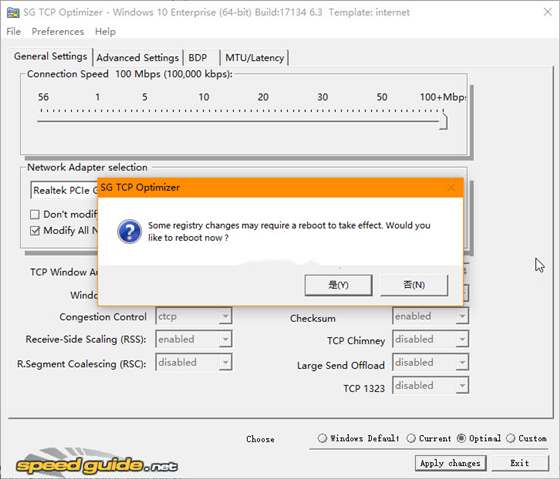Click the Connection Speed slider thumb
560x479 pixels.
point(443,121)
